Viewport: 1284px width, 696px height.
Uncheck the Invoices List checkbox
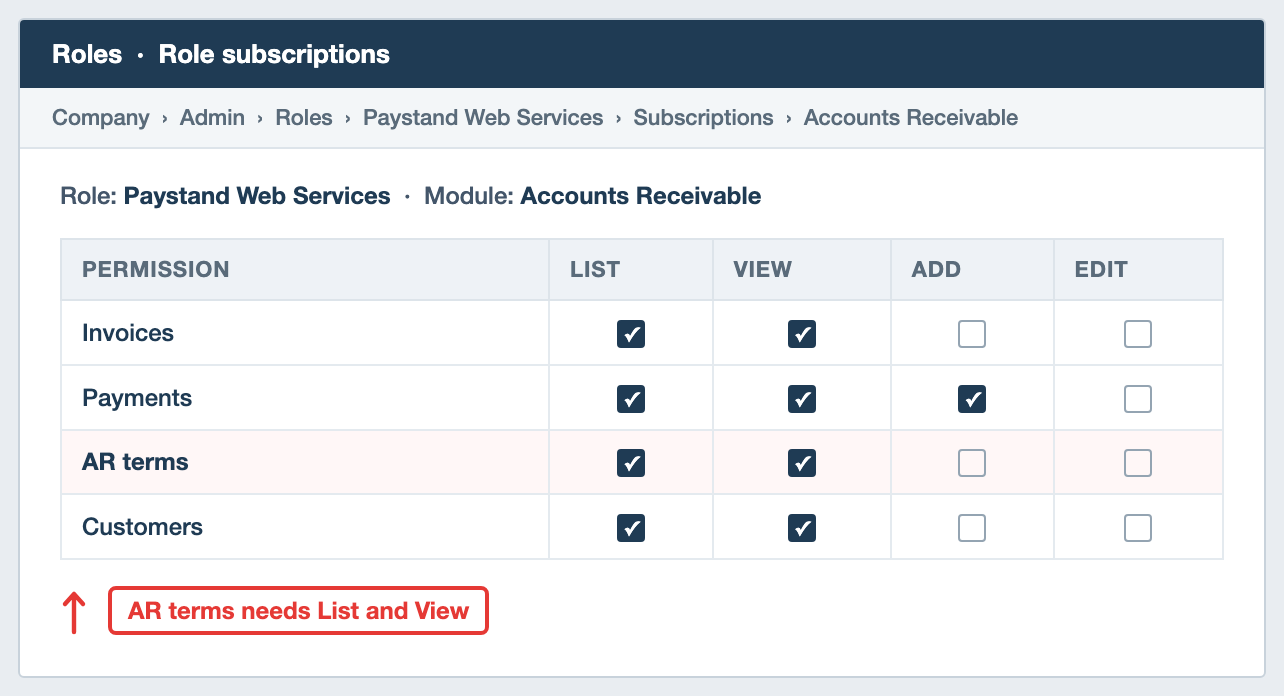tap(631, 334)
